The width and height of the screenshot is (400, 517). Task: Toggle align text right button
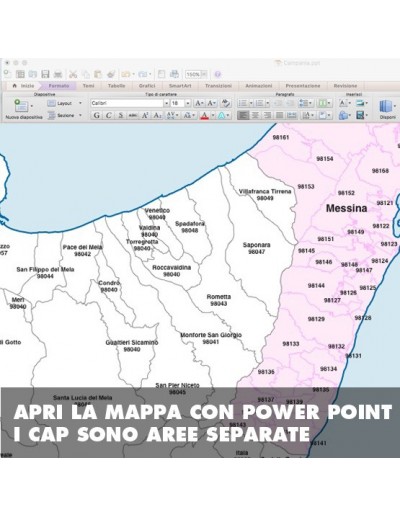click(267, 115)
